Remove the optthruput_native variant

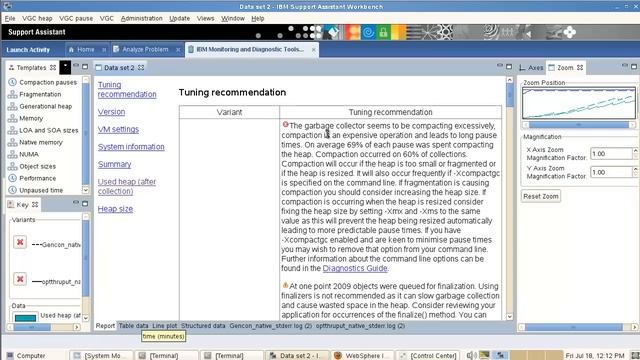[x=20, y=279]
